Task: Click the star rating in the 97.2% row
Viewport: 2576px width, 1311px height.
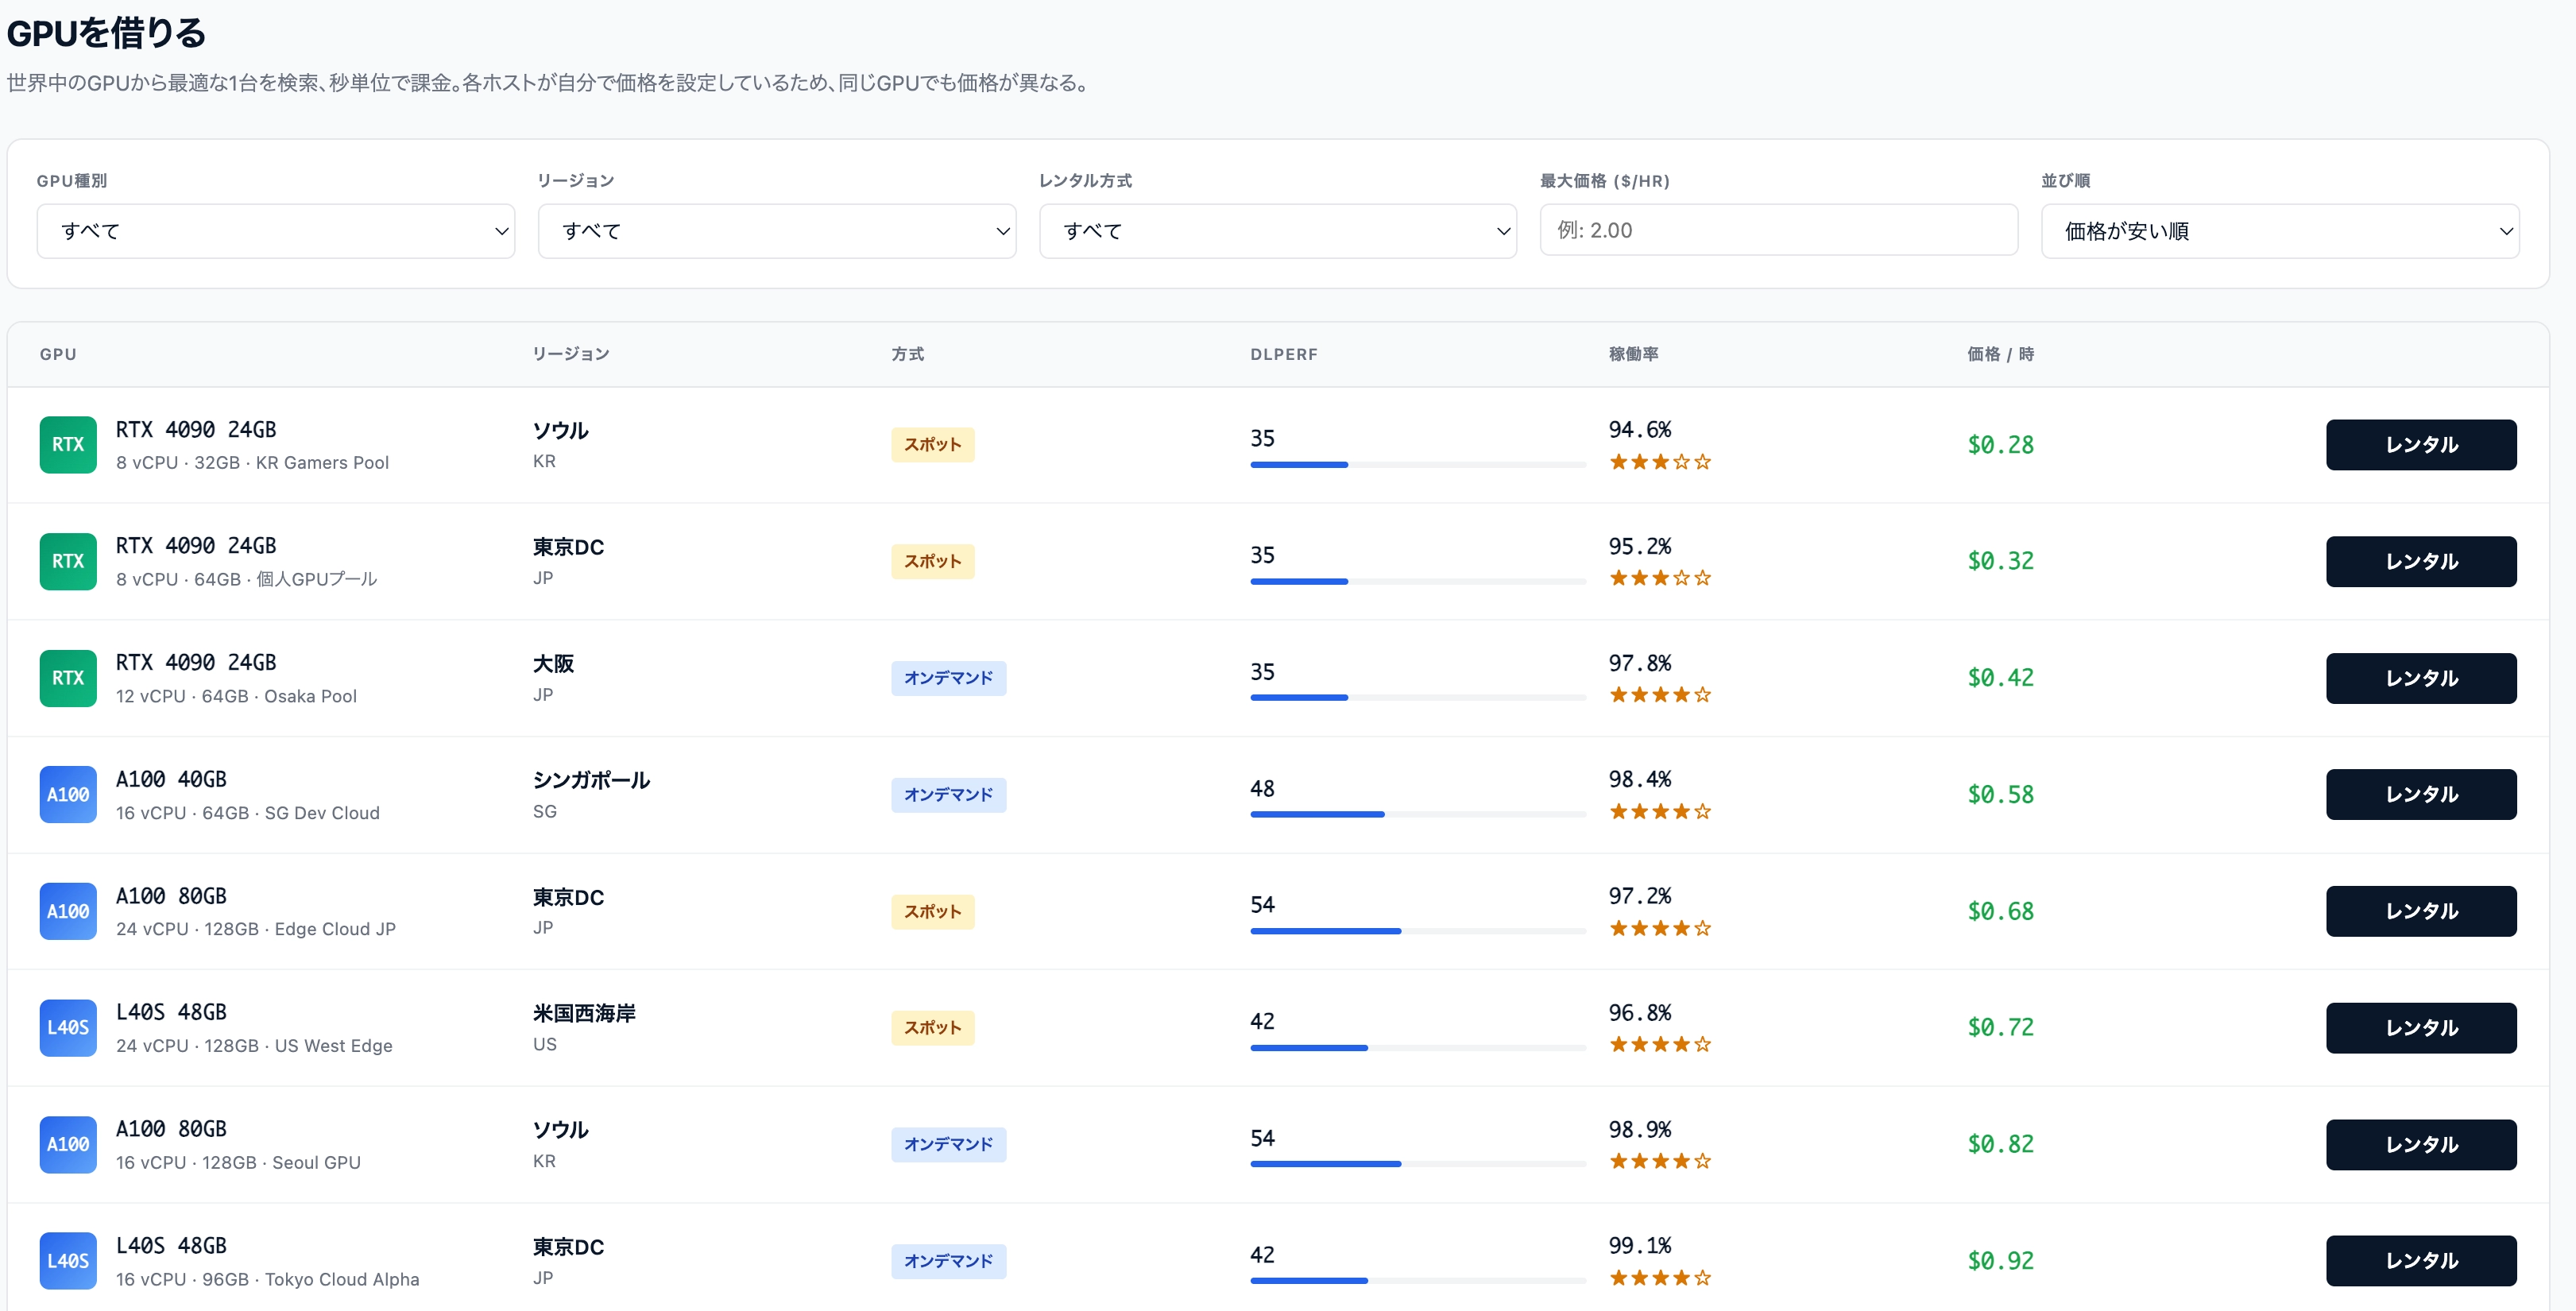Action: (x=1660, y=928)
